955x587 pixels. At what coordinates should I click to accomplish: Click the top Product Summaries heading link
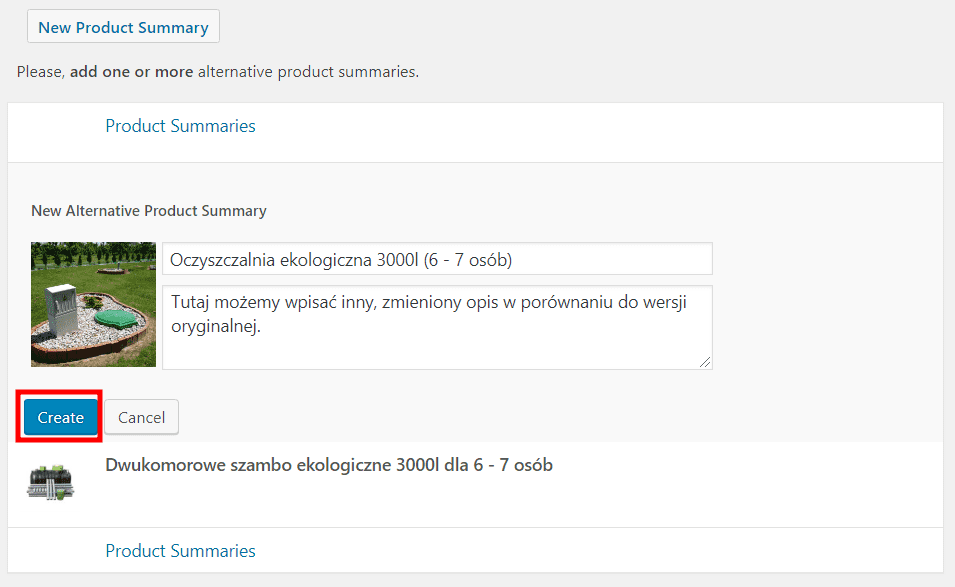pyautogui.click(x=180, y=125)
